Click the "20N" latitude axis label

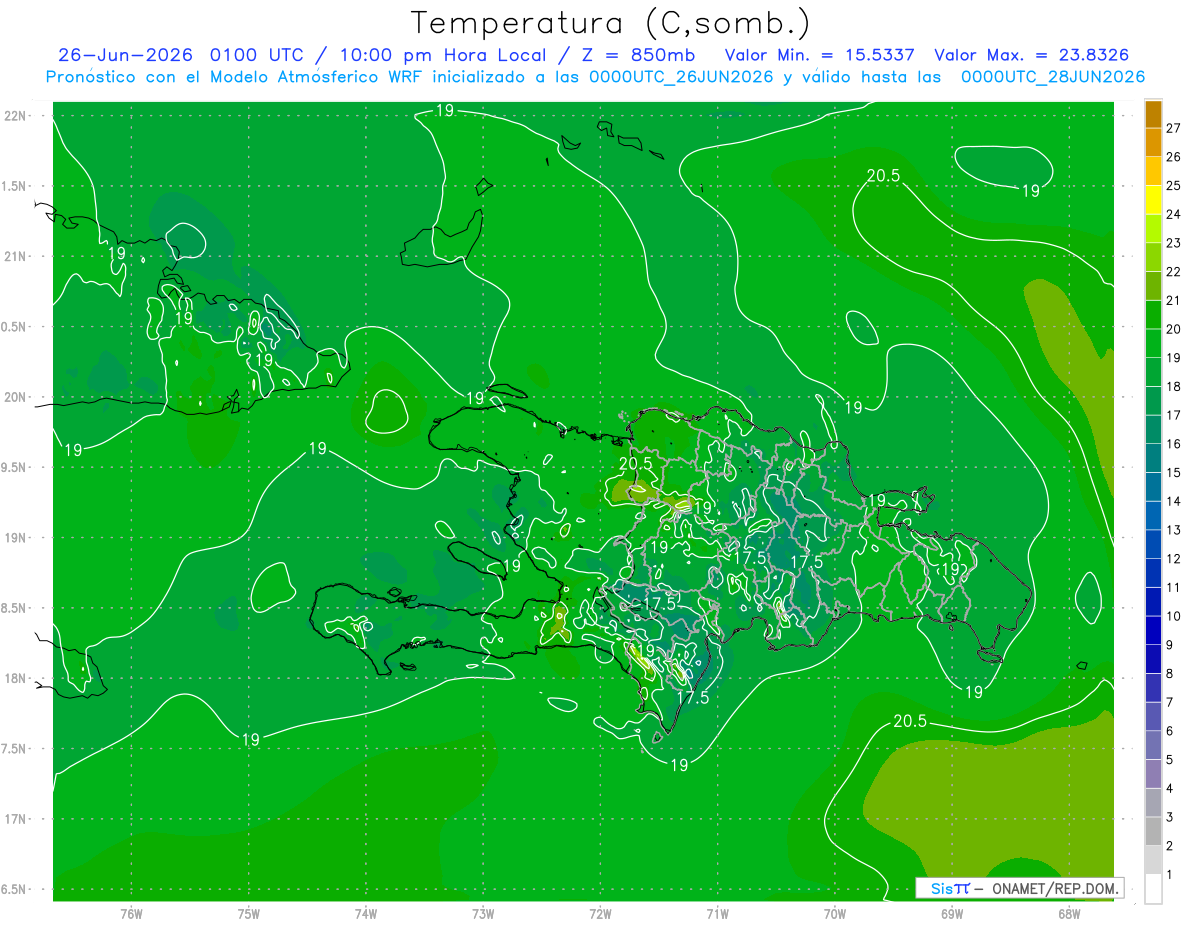click(x=15, y=397)
